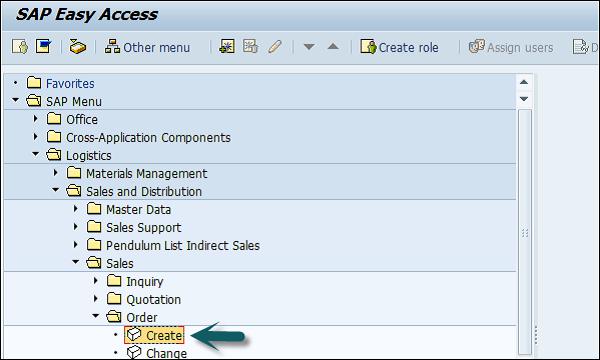Expand the Sales Support folder
Image resolution: width=600 pixels, height=360 pixels.
tap(76, 226)
